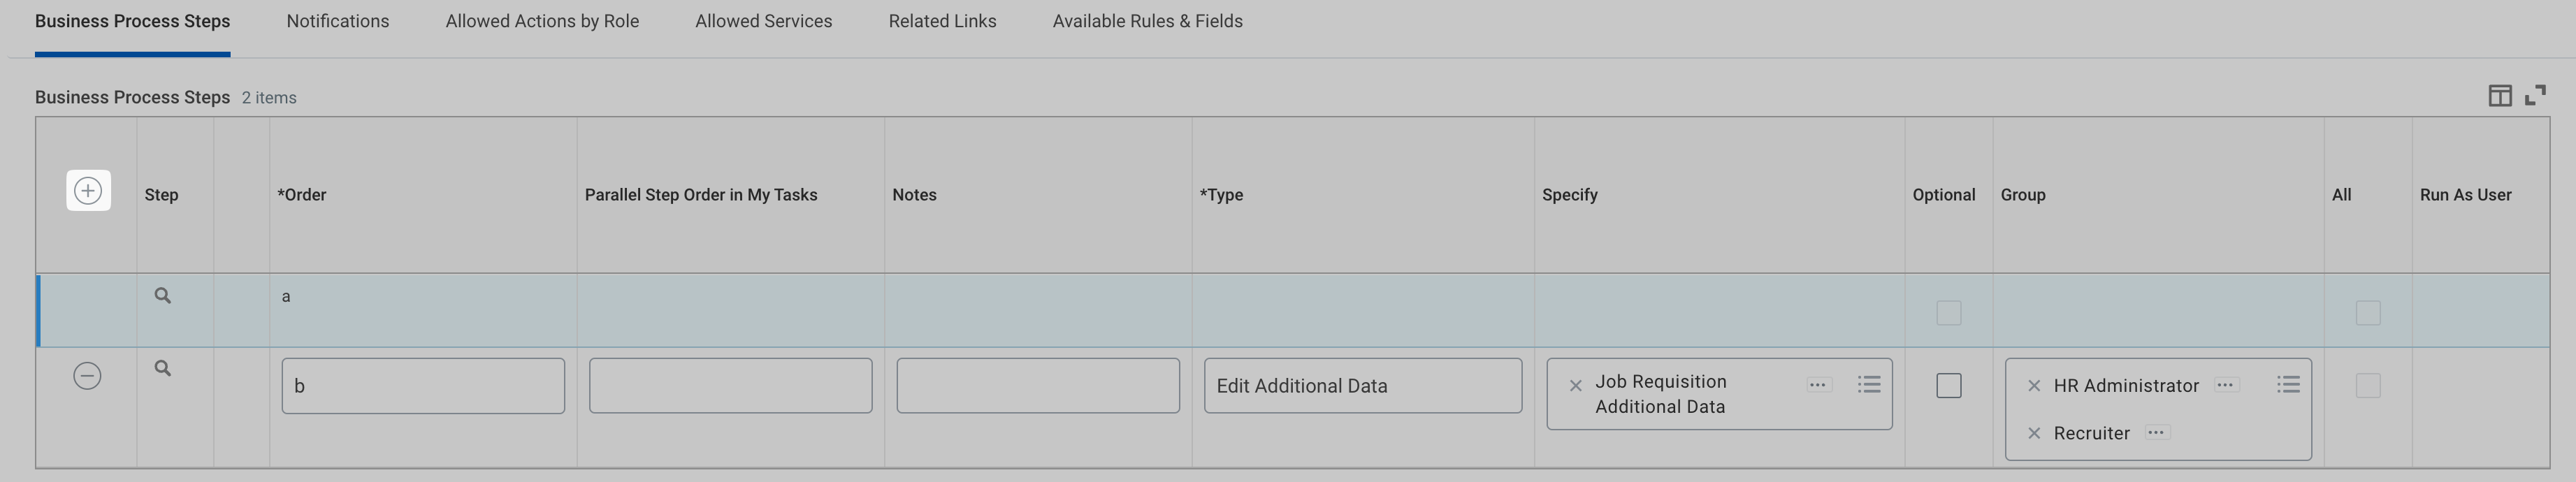
Task: Open the table column layout icon
Action: click(2499, 96)
